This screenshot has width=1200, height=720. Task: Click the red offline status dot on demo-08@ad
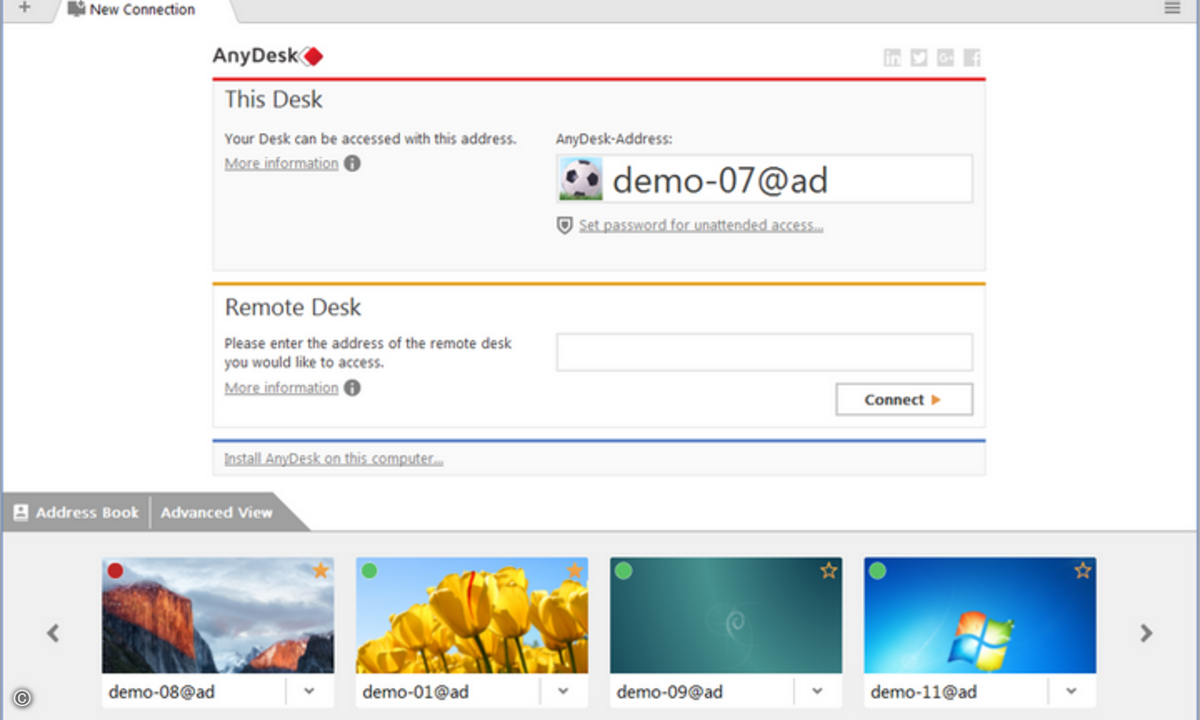coord(115,571)
